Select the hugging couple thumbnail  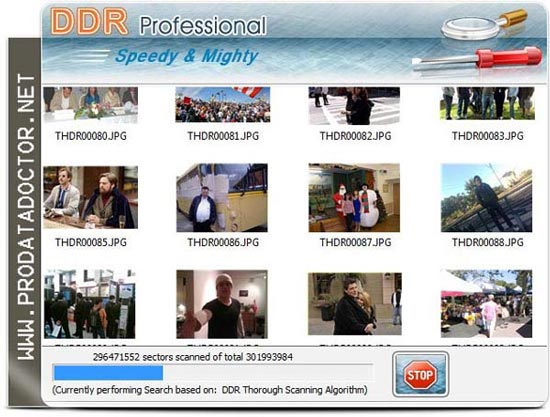(355, 304)
